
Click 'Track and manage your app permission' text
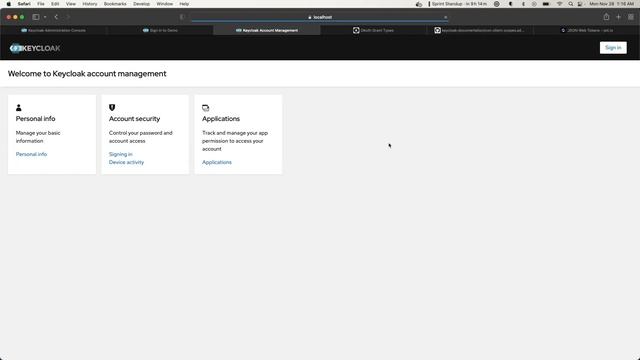click(x=235, y=141)
